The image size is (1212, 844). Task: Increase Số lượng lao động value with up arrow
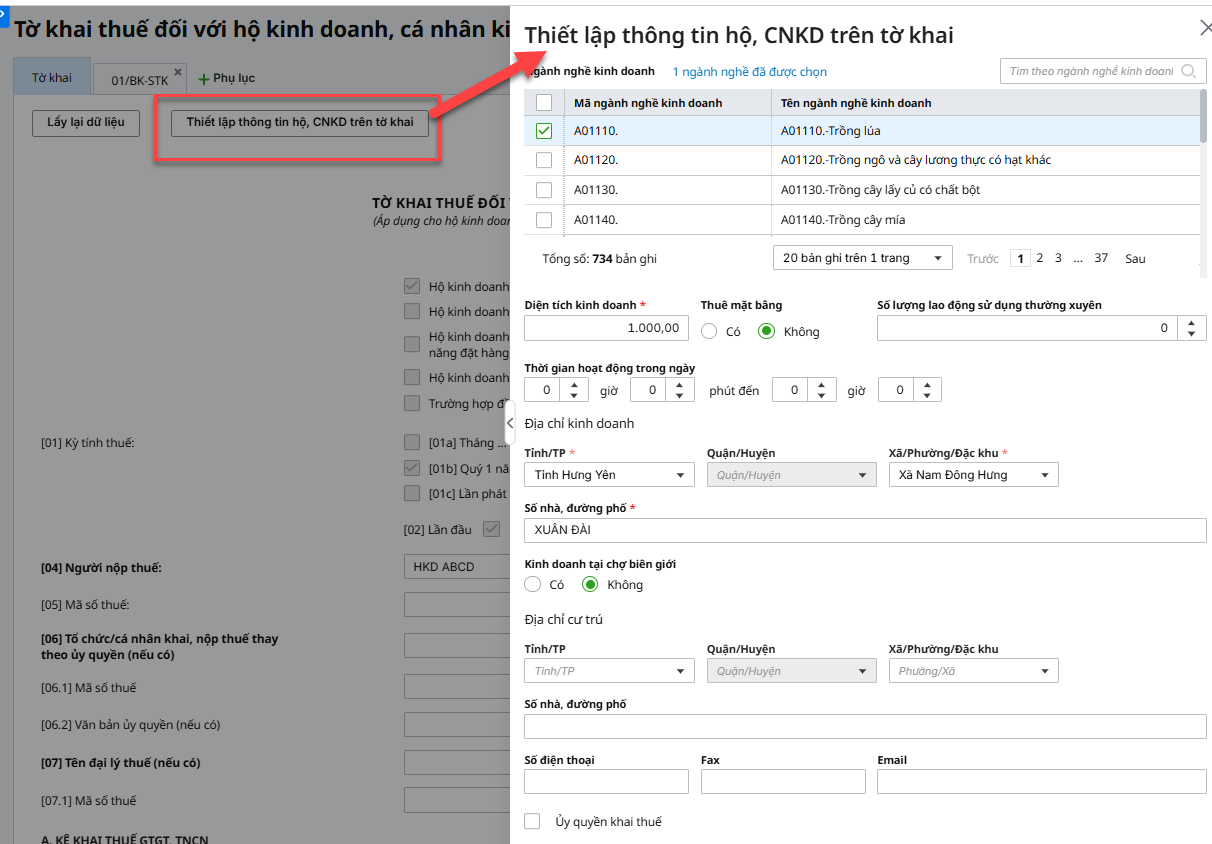pos(1191,322)
